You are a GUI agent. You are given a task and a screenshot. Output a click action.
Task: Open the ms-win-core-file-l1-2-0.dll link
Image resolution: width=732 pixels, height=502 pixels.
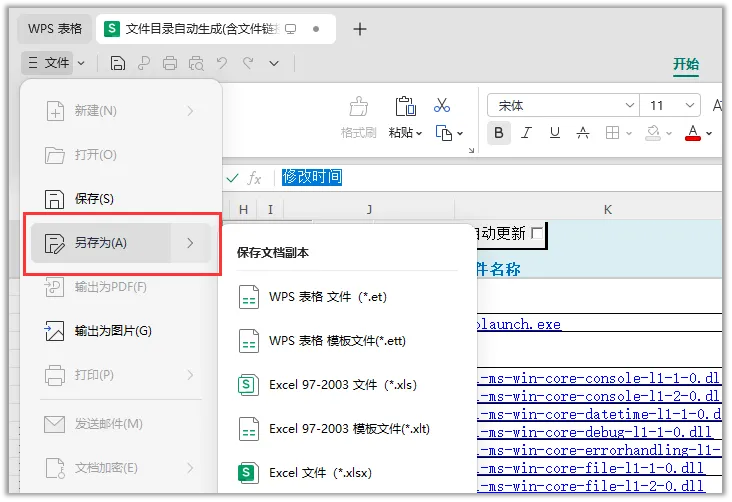click(x=591, y=486)
